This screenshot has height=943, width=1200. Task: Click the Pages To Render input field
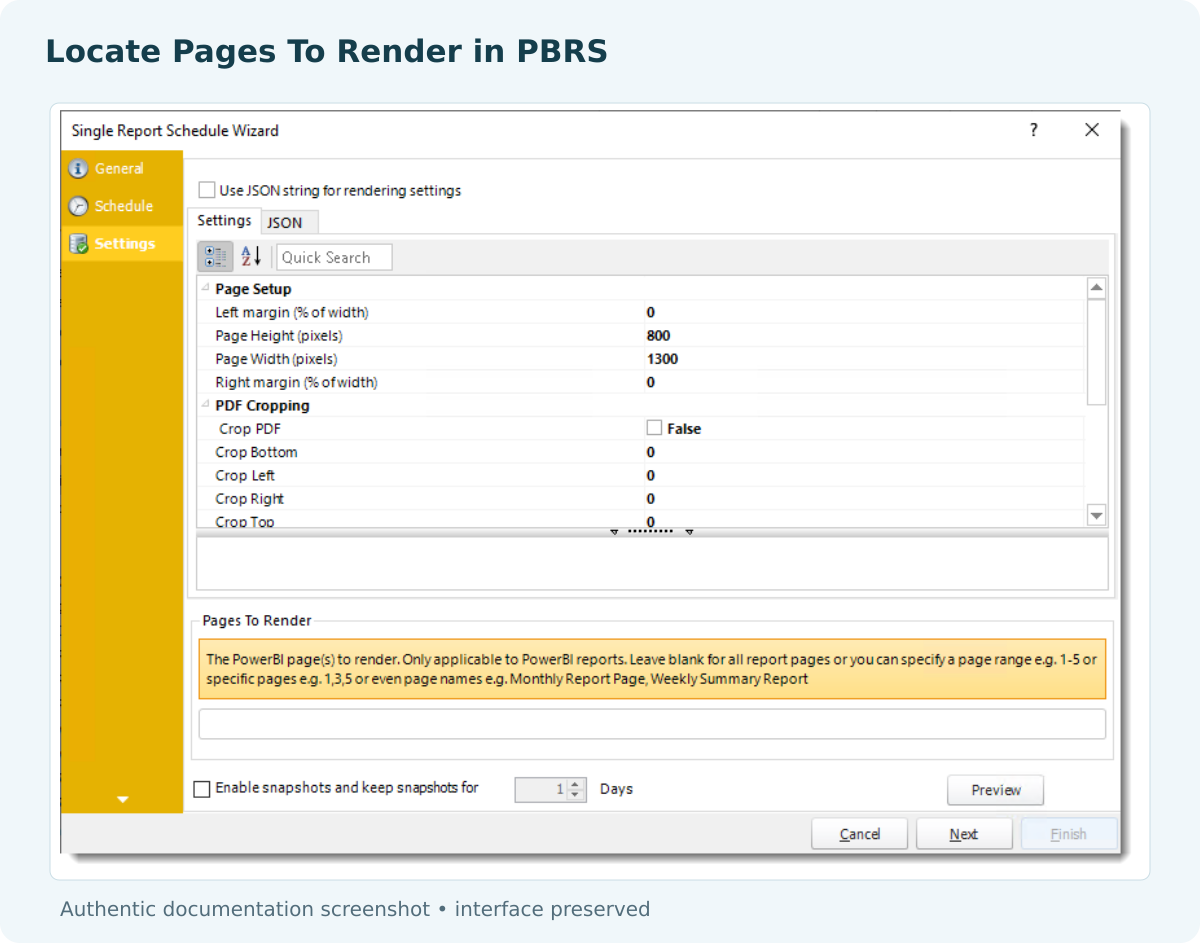pos(652,724)
